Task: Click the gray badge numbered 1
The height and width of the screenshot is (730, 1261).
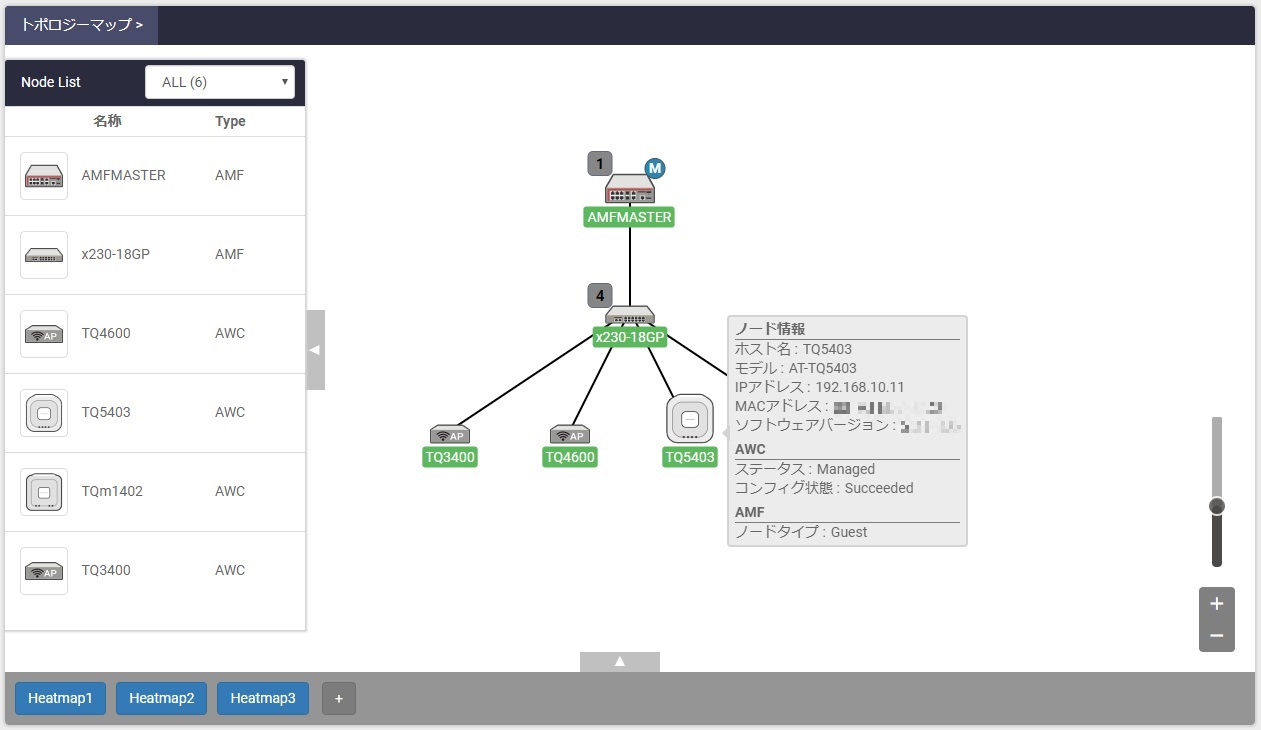Action: pos(600,164)
